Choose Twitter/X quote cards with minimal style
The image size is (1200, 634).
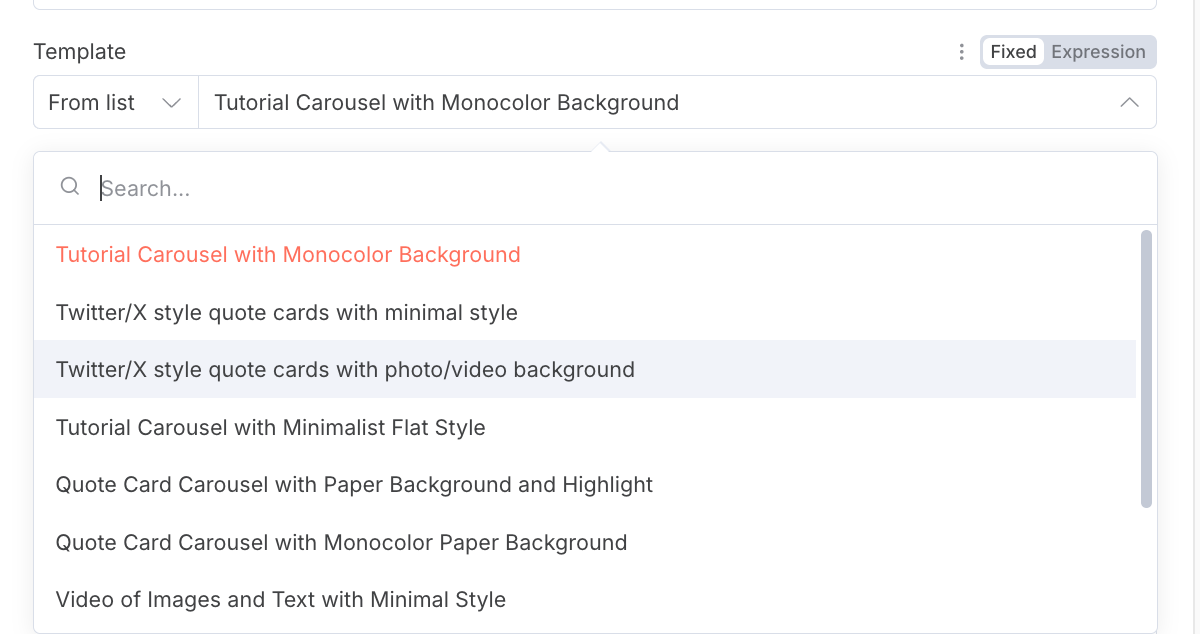[x=287, y=313]
